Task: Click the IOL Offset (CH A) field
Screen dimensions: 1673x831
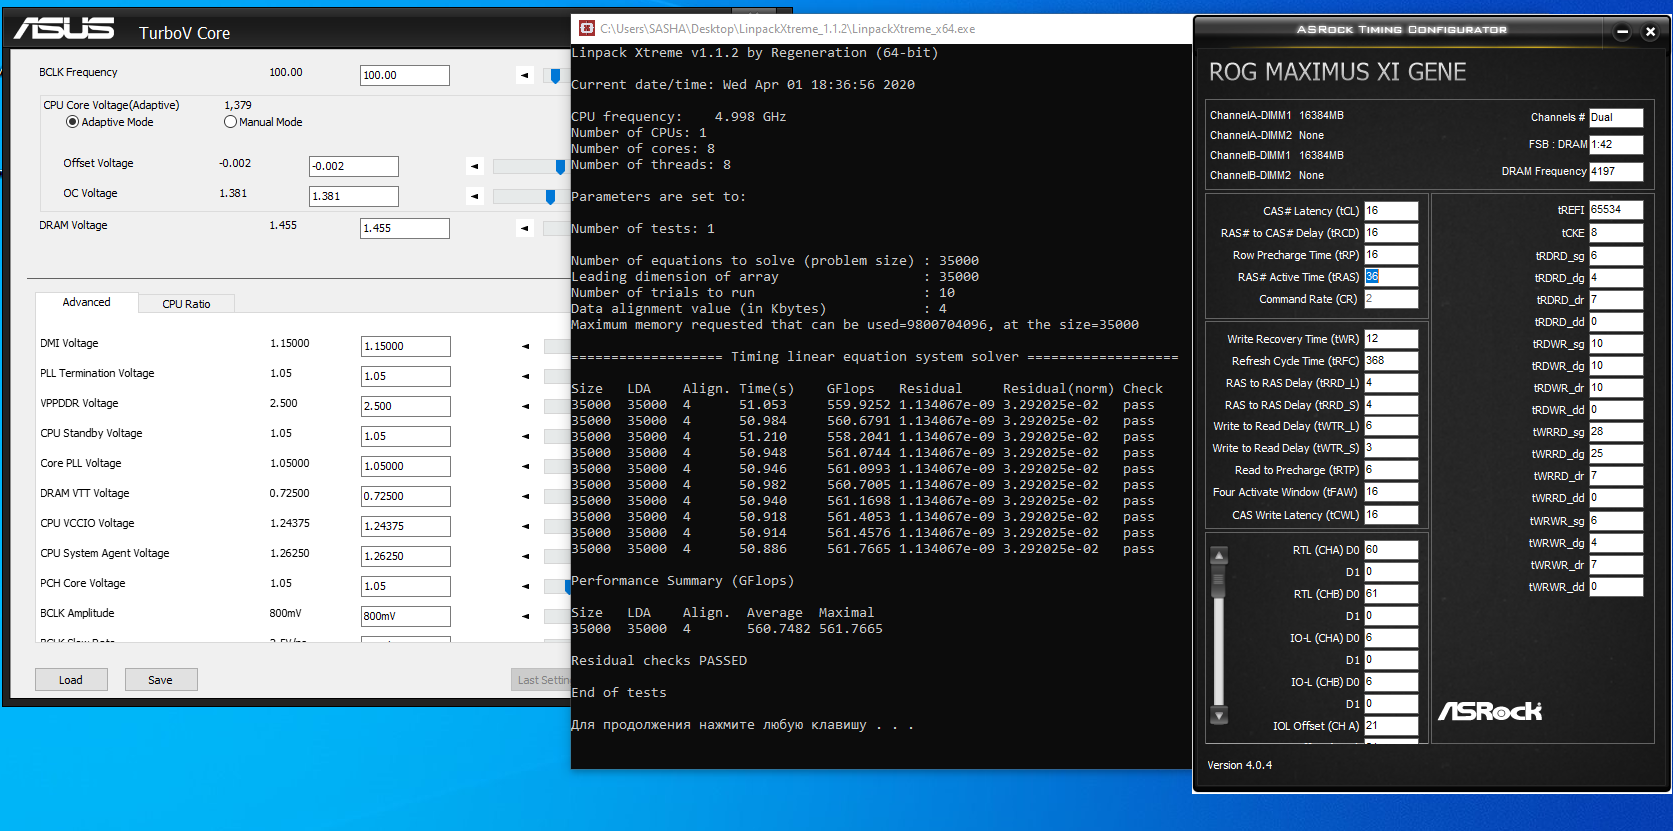Action: click(1391, 726)
